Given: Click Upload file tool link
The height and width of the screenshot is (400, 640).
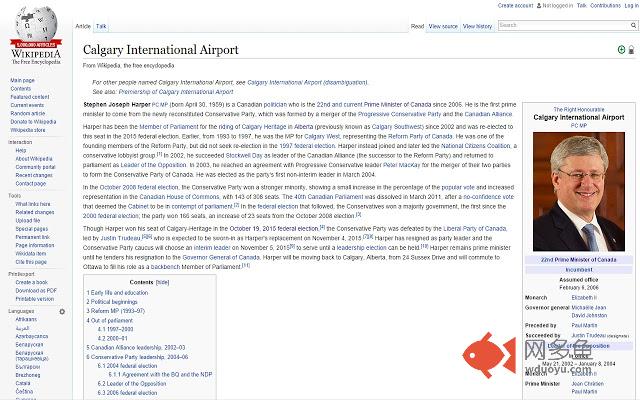Looking at the screenshot, I should pyautogui.click(x=28, y=220).
